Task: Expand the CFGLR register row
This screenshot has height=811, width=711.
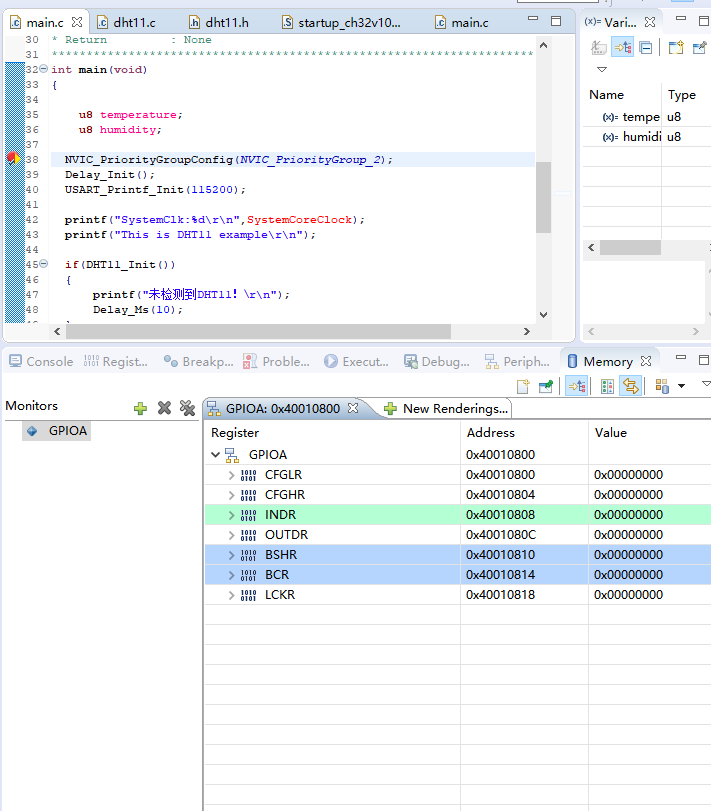Action: [232, 475]
